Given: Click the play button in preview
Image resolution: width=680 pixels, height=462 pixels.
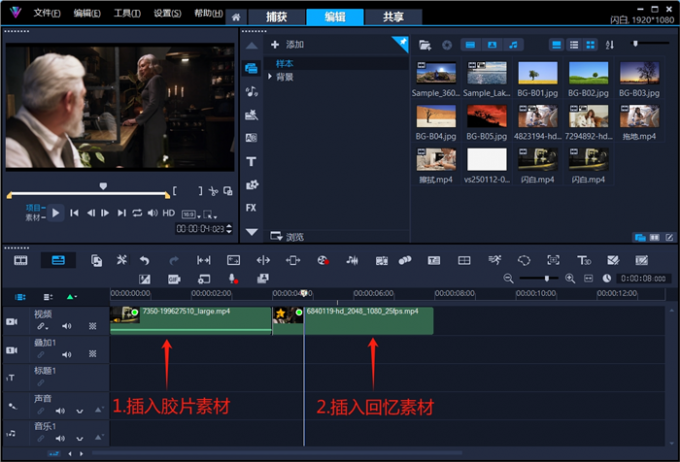Looking at the screenshot, I should click(56, 213).
